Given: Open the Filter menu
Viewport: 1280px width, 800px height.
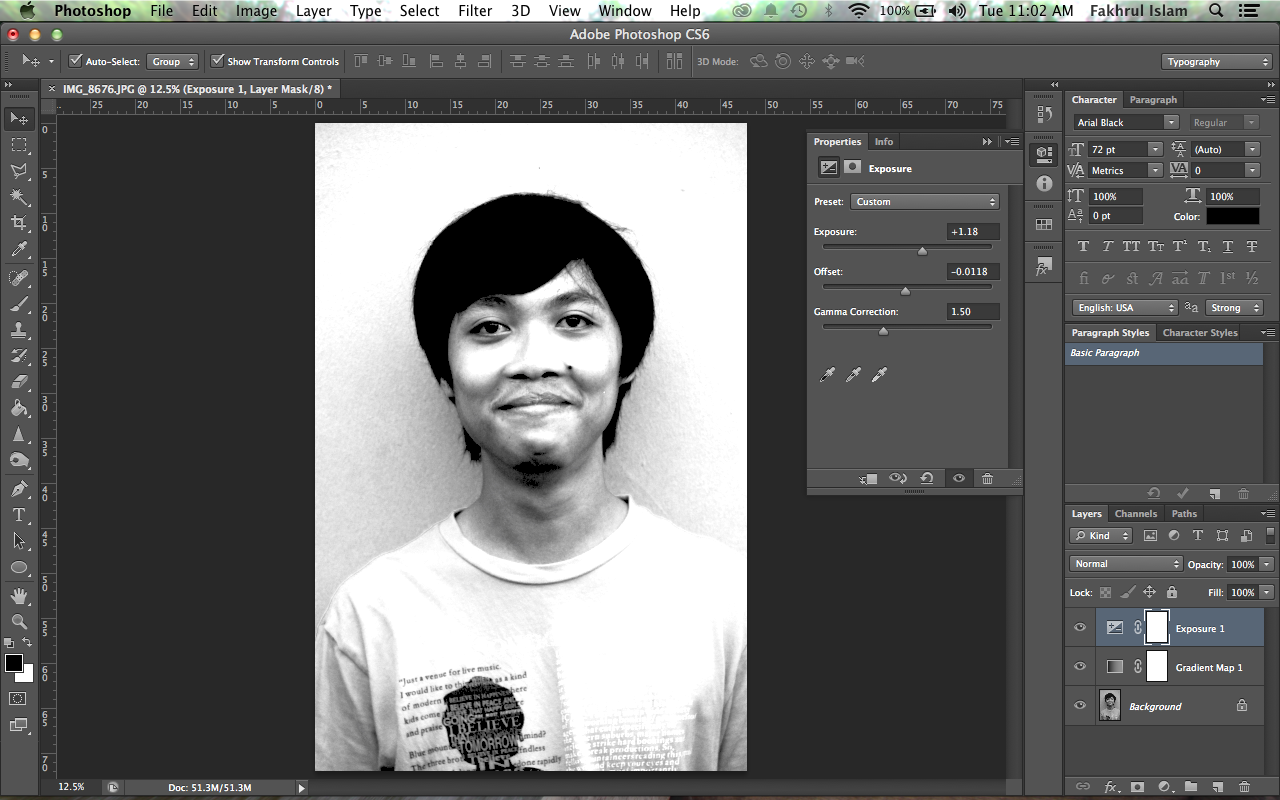Looking at the screenshot, I should click(x=475, y=11).
